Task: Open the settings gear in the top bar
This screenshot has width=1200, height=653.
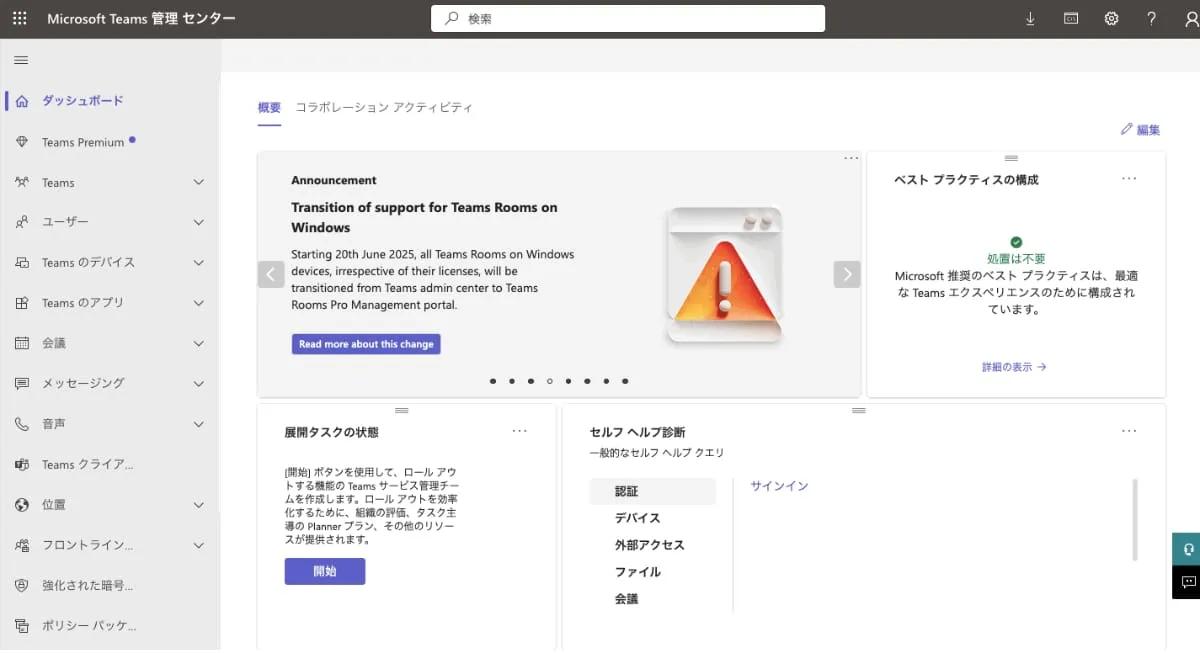Action: [x=1111, y=17]
